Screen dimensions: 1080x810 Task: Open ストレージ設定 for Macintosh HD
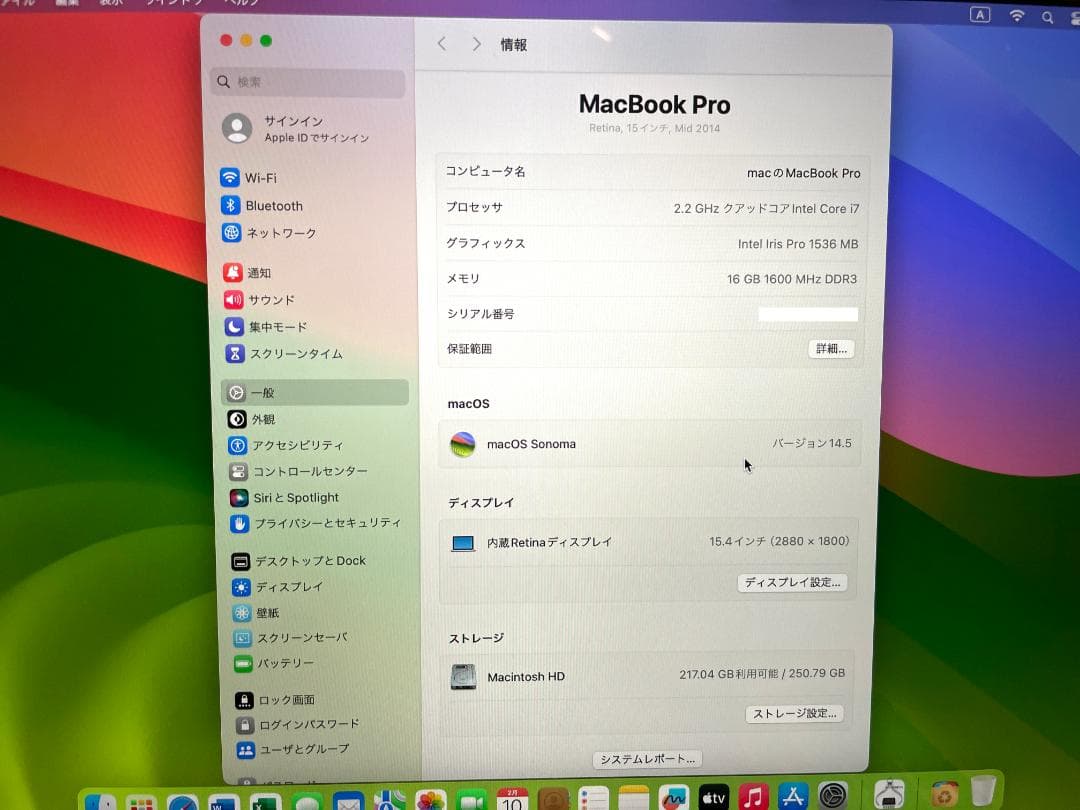795,713
